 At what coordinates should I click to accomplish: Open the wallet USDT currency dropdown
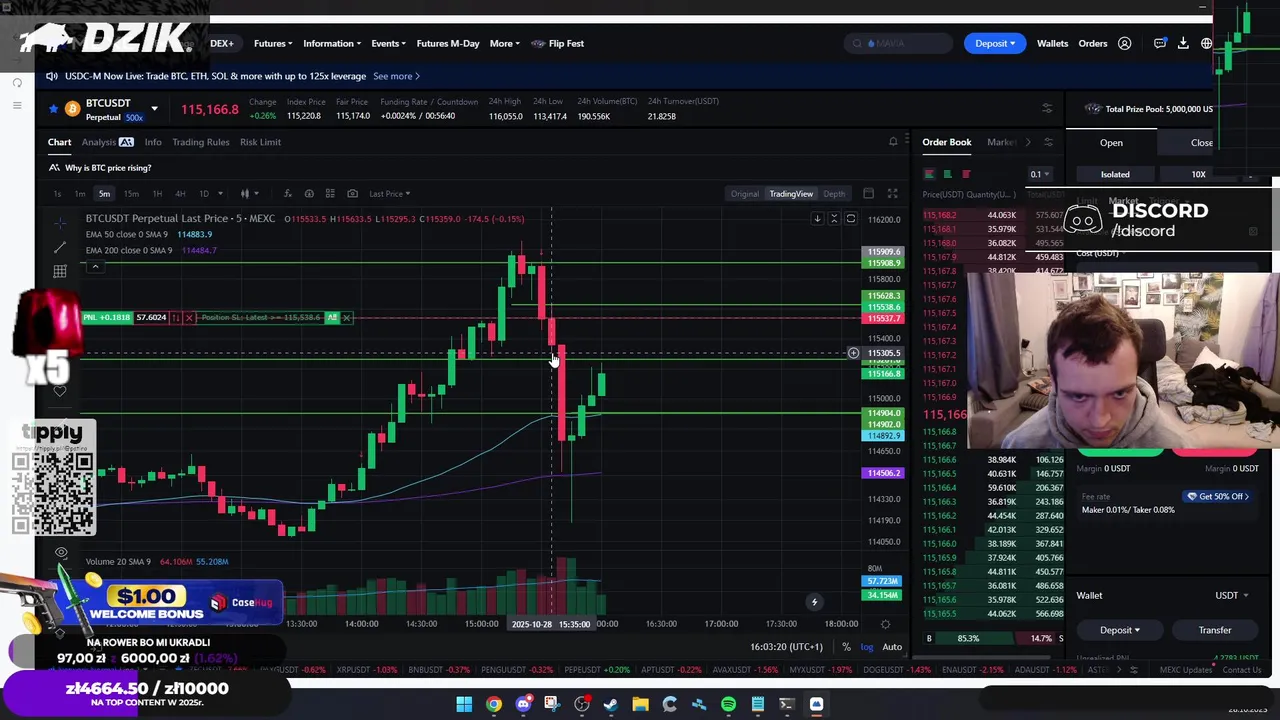click(1231, 596)
